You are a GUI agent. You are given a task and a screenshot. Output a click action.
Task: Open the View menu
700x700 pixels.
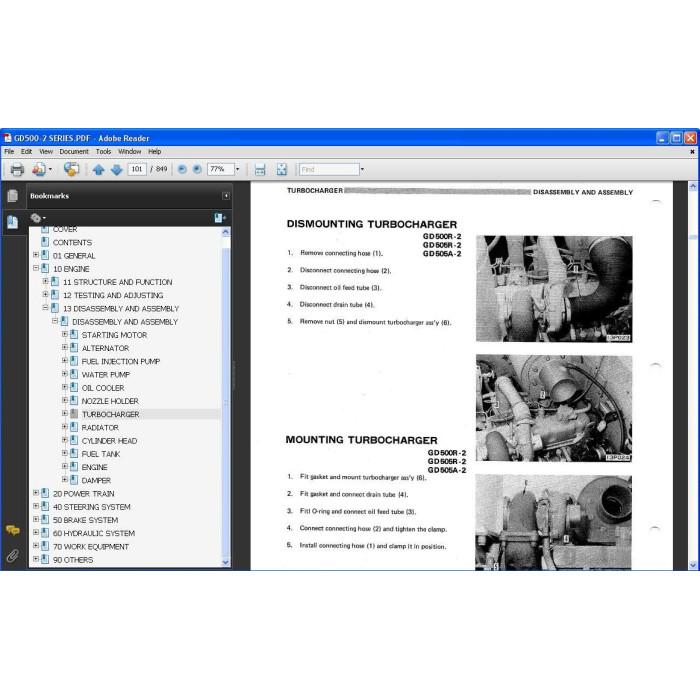click(46, 152)
